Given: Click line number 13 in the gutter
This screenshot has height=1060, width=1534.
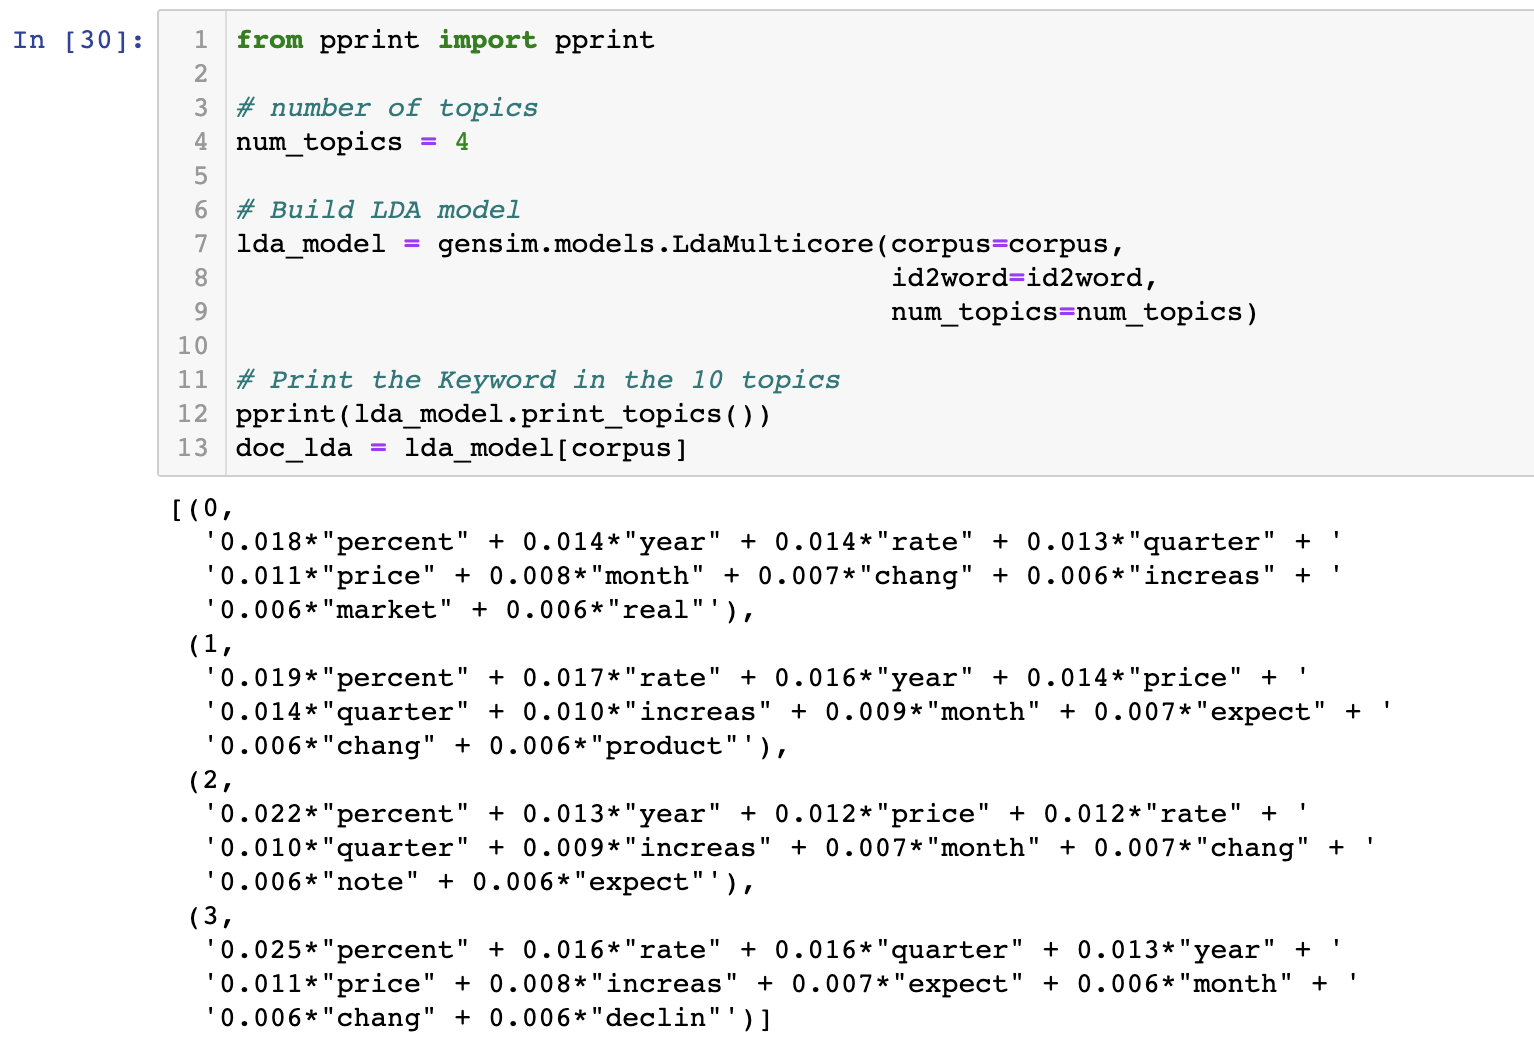Looking at the screenshot, I should [193, 448].
